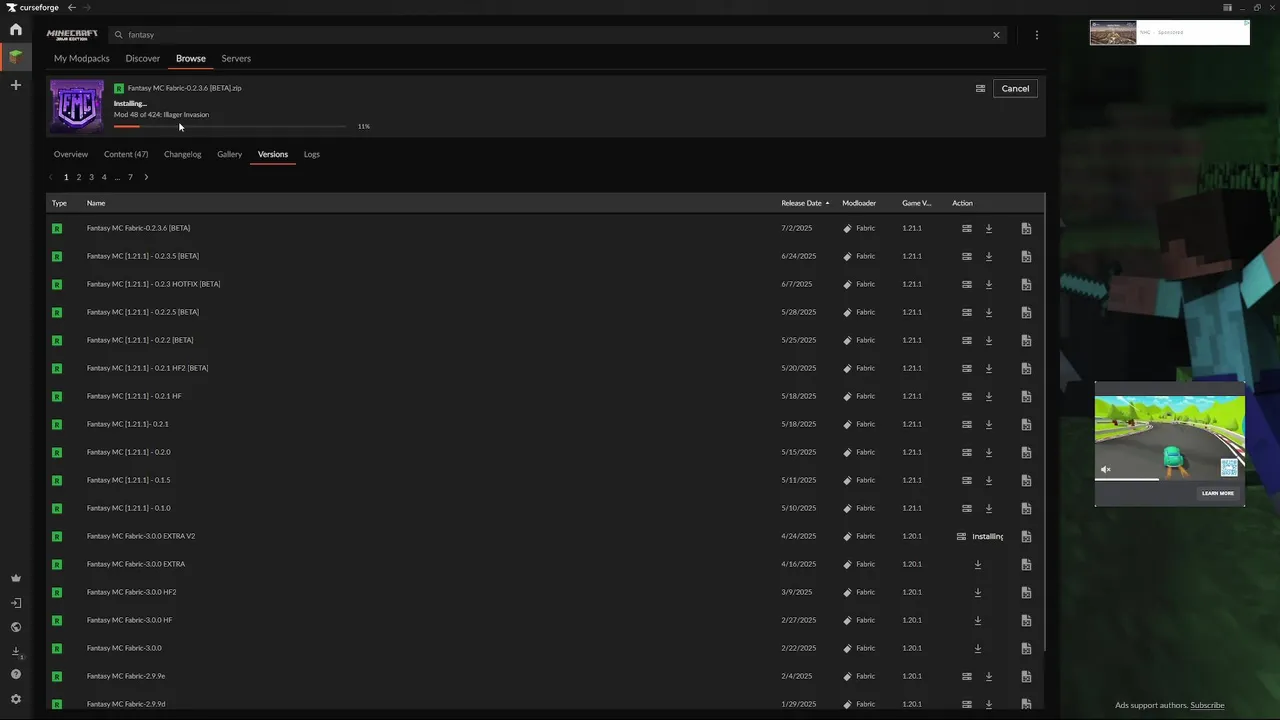Sort by the Modloader column header
This screenshot has height=720, width=1280.
pos(859,203)
